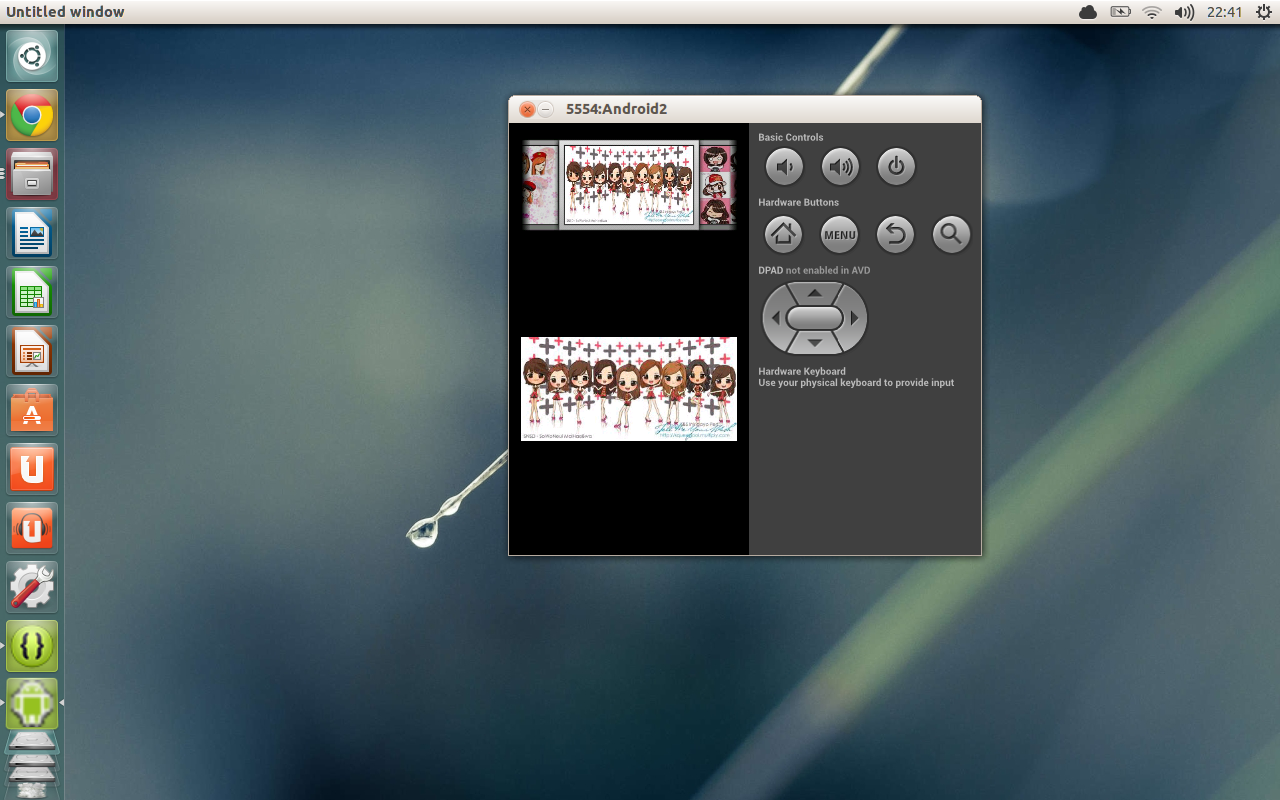Open the Wi-Fi network indicator
This screenshot has width=1280, height=800.
tap(1152, 12)
